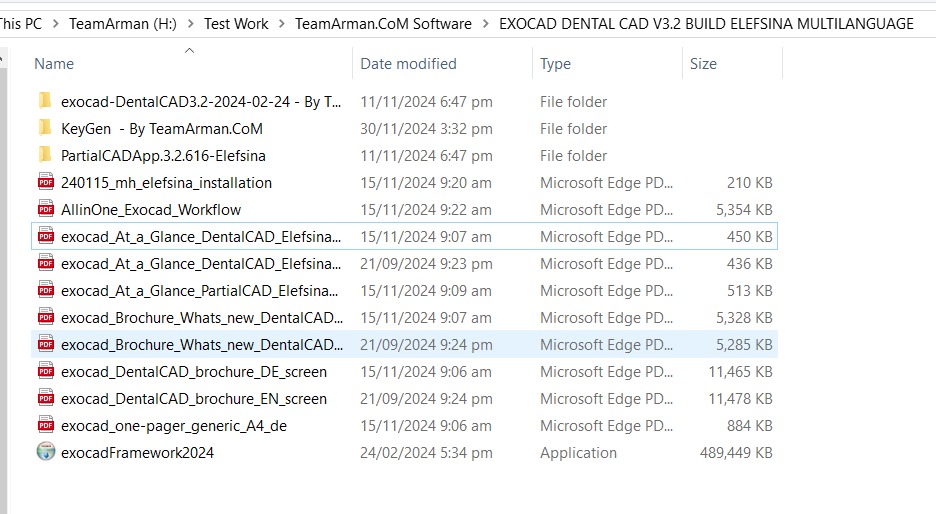Click the Application type cell

pyautogui.click(x=578, y=453)
